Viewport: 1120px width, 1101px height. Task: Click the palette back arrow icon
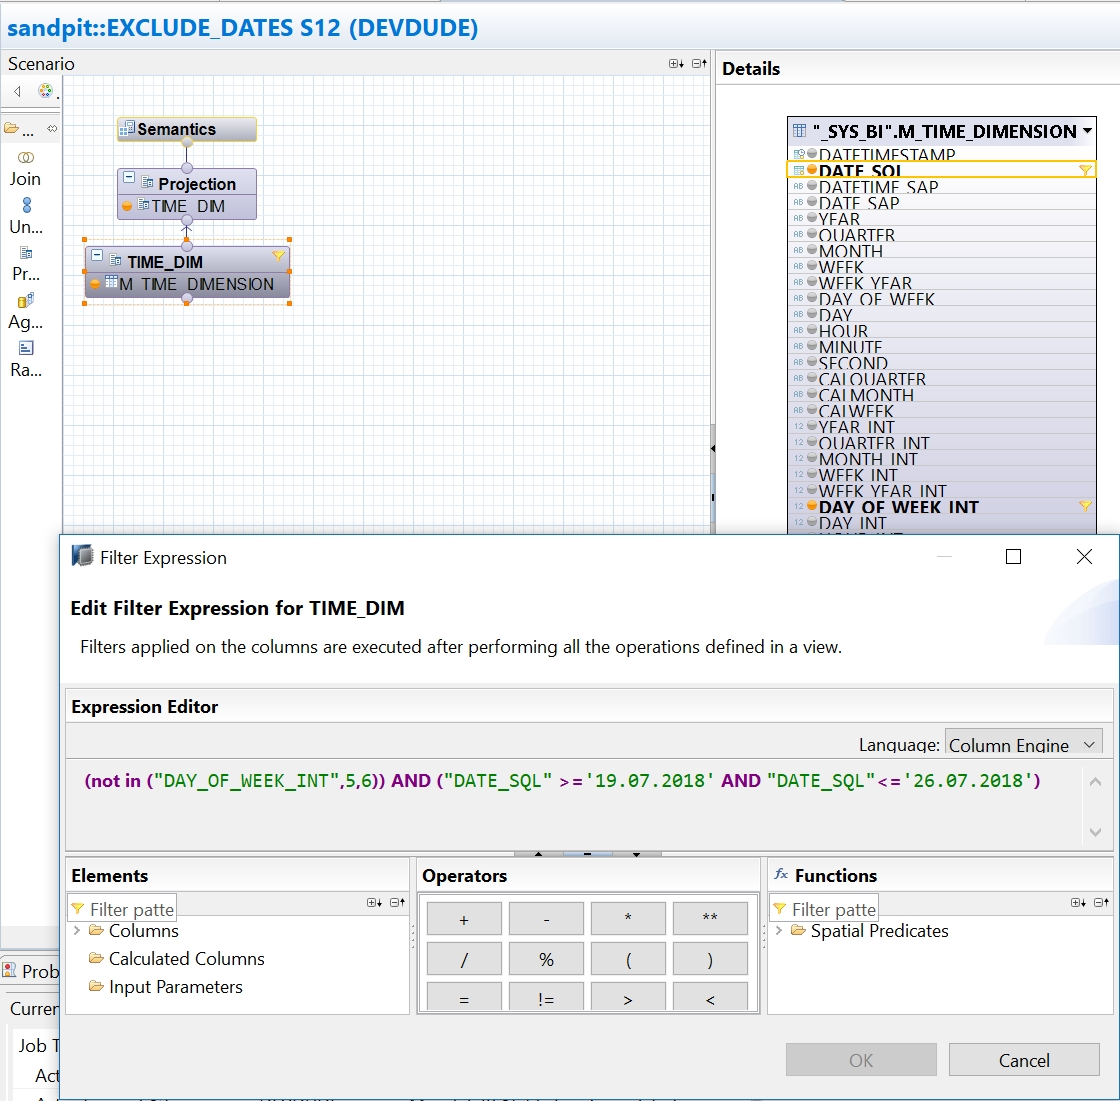point(18,91)
